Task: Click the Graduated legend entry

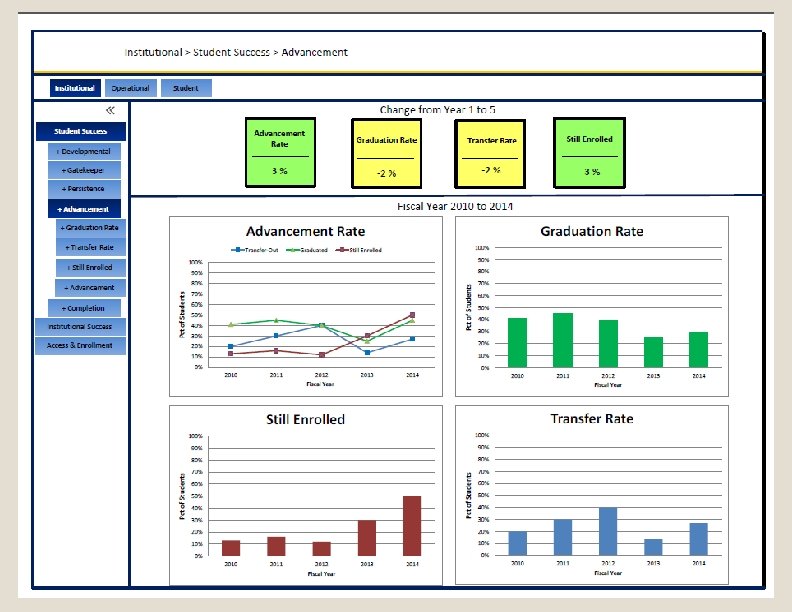Action: tap(307, 250)
